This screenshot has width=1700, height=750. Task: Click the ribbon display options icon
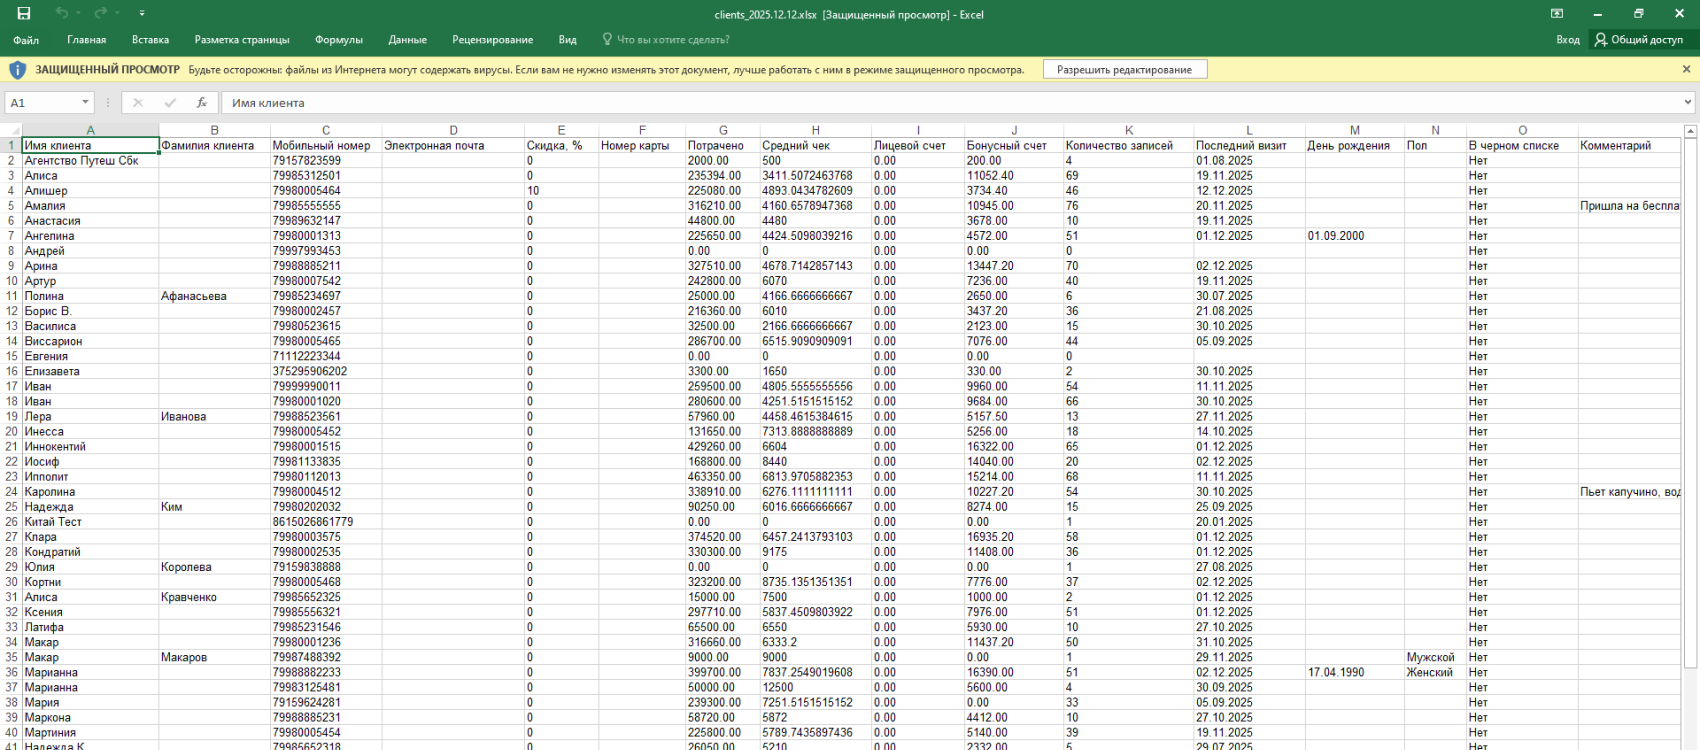point(1557,14)
